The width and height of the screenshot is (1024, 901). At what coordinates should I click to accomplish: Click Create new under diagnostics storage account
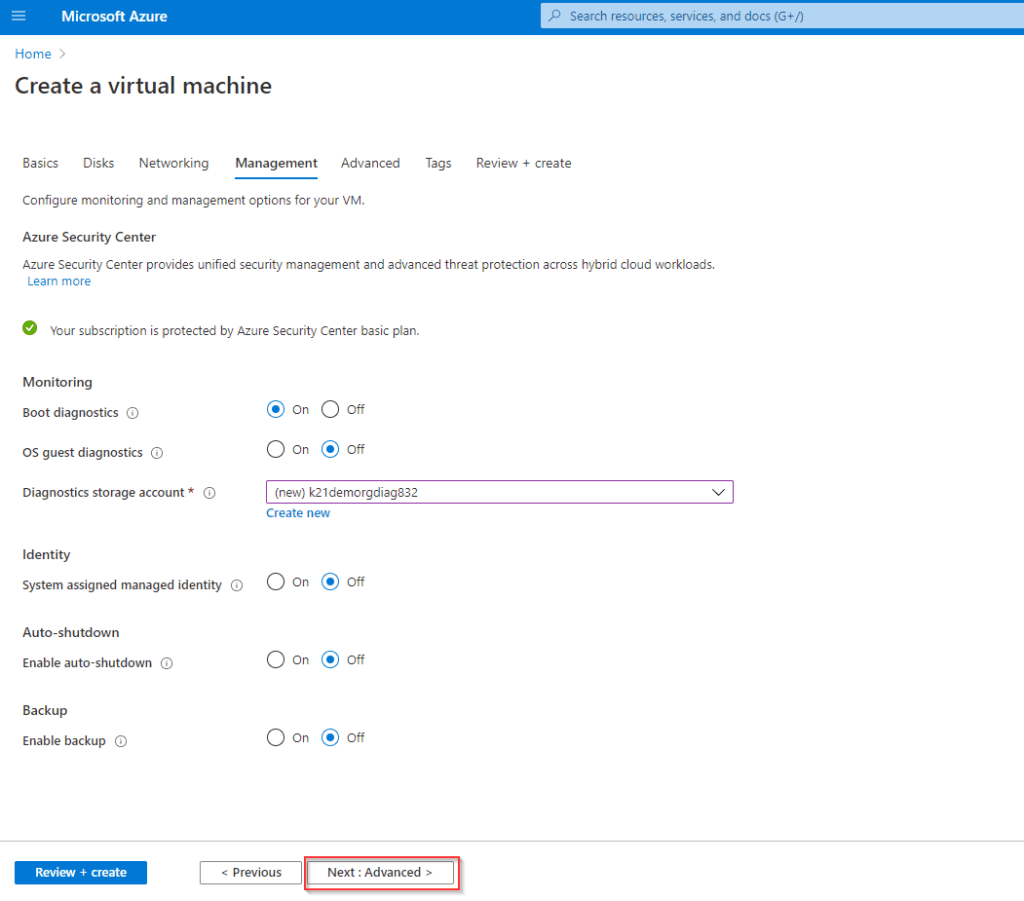298,512
